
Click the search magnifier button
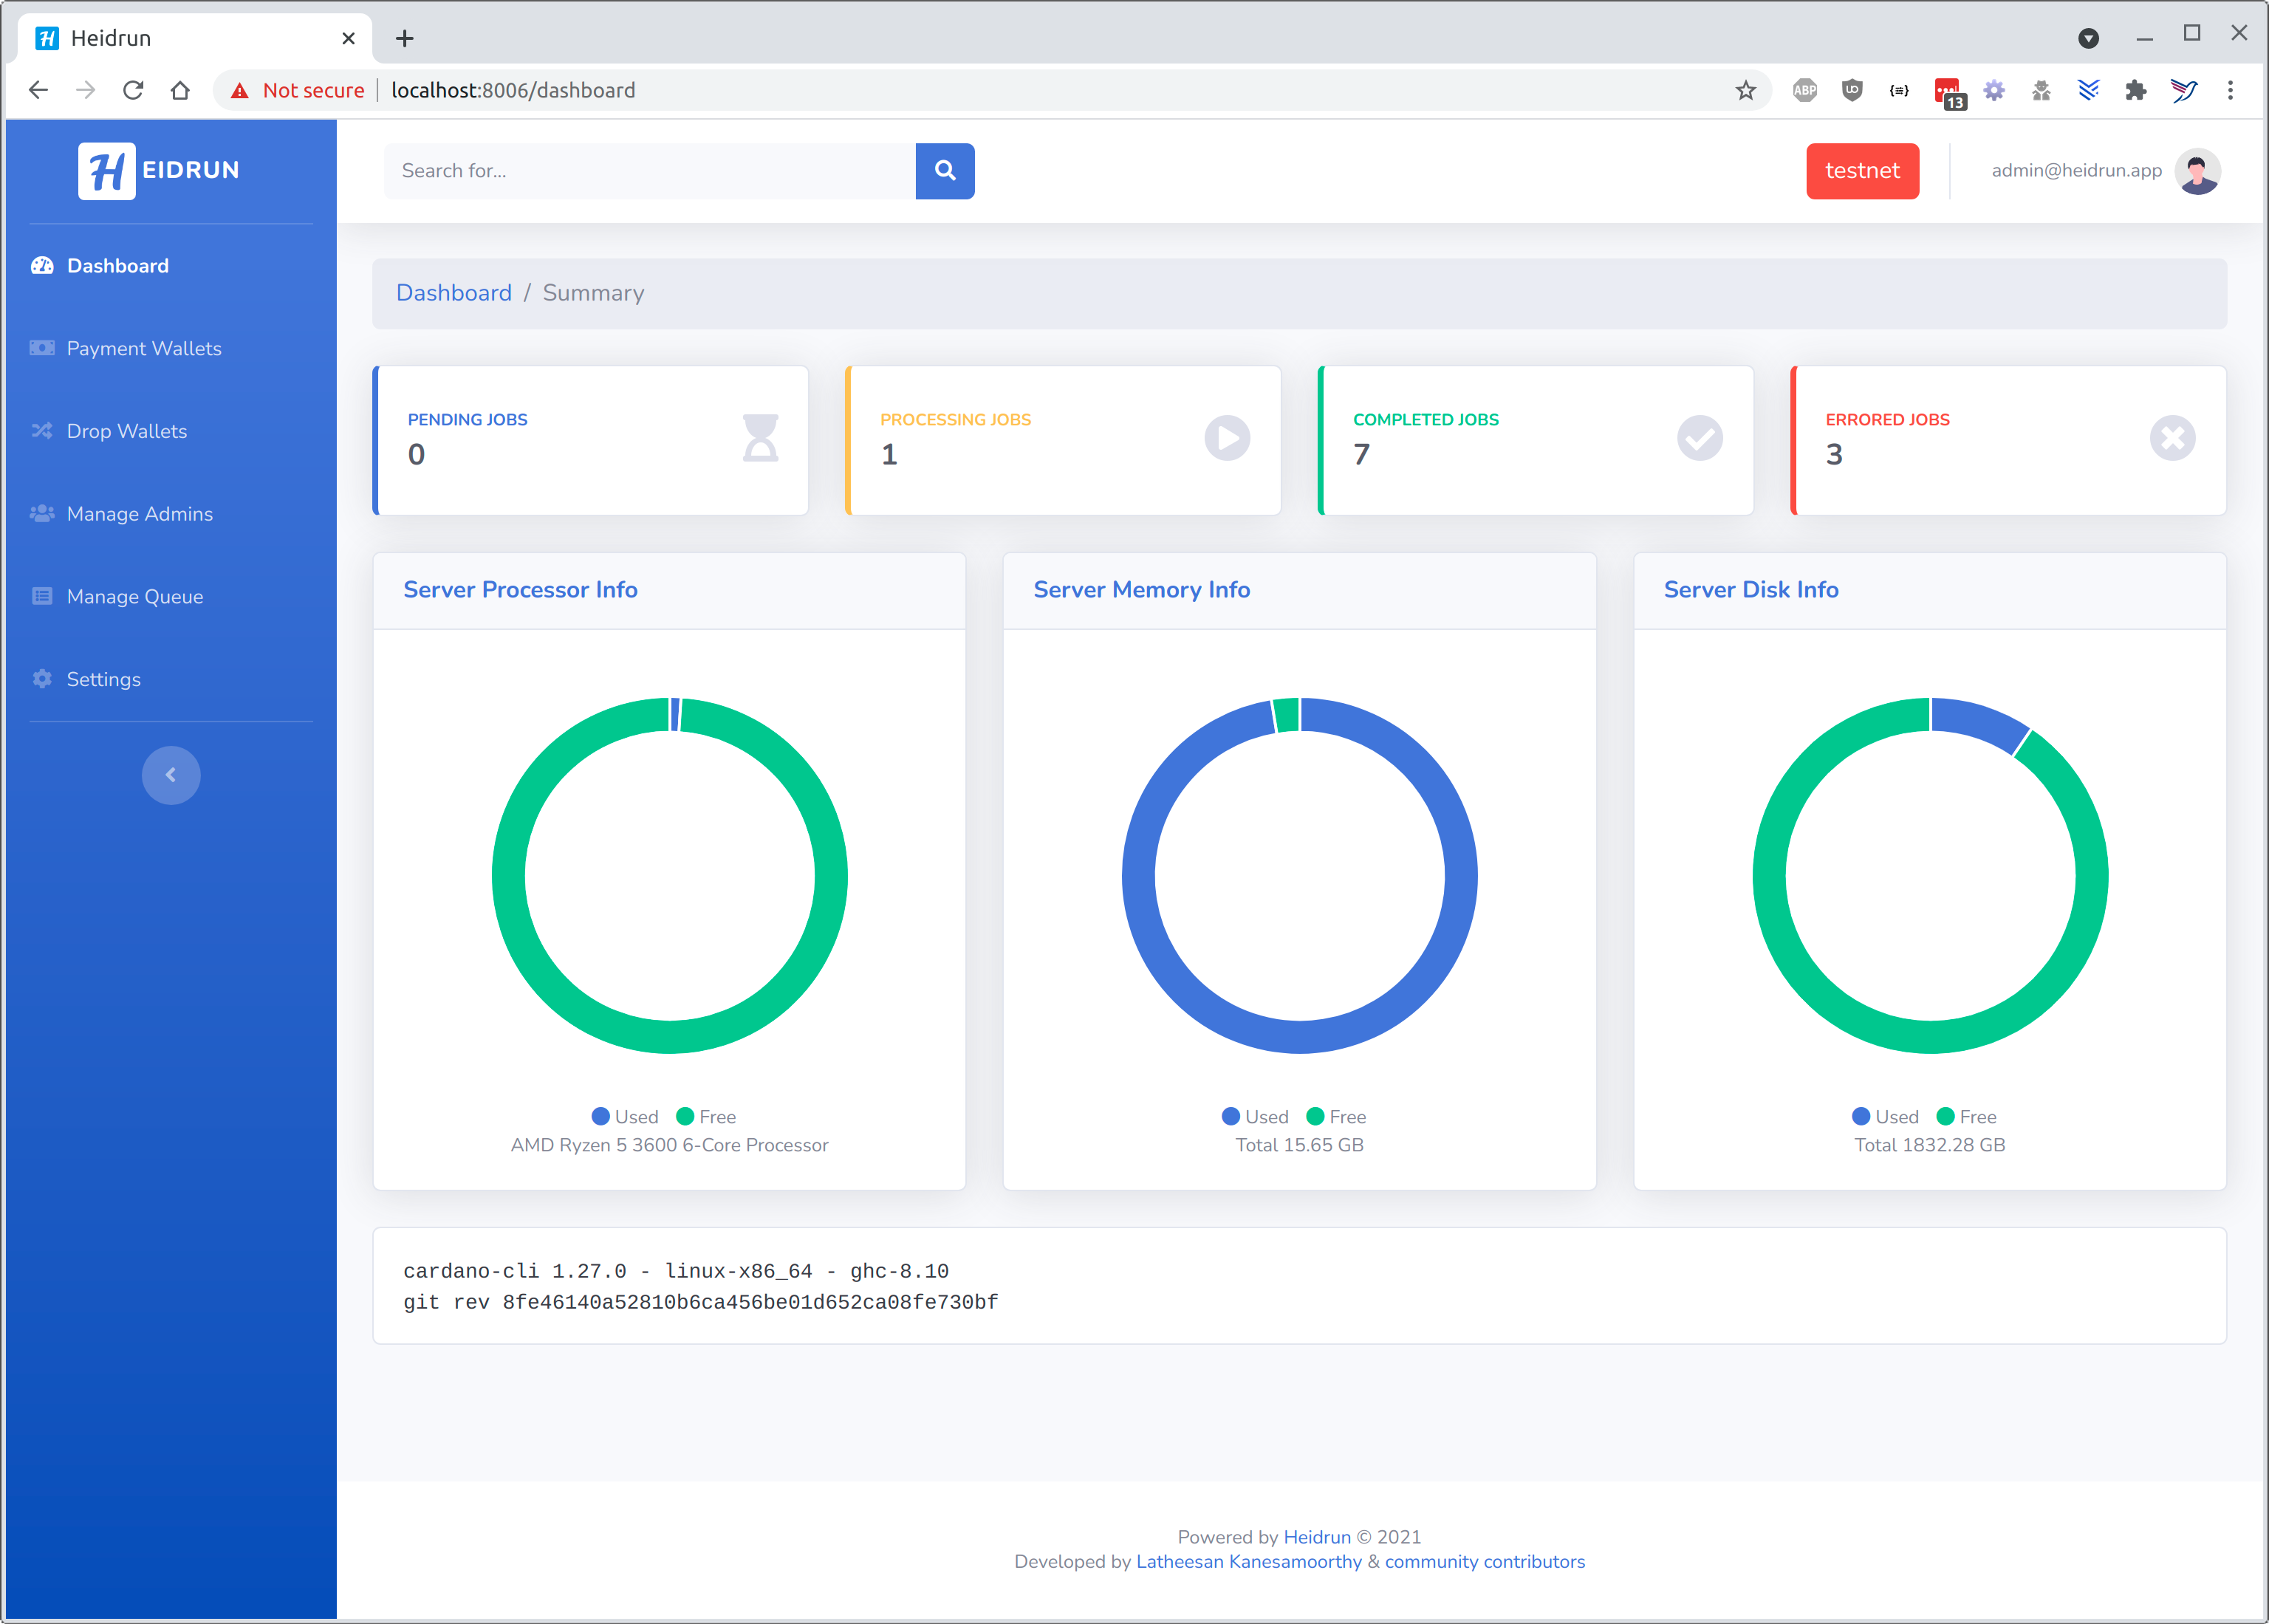tap(944, 171)
